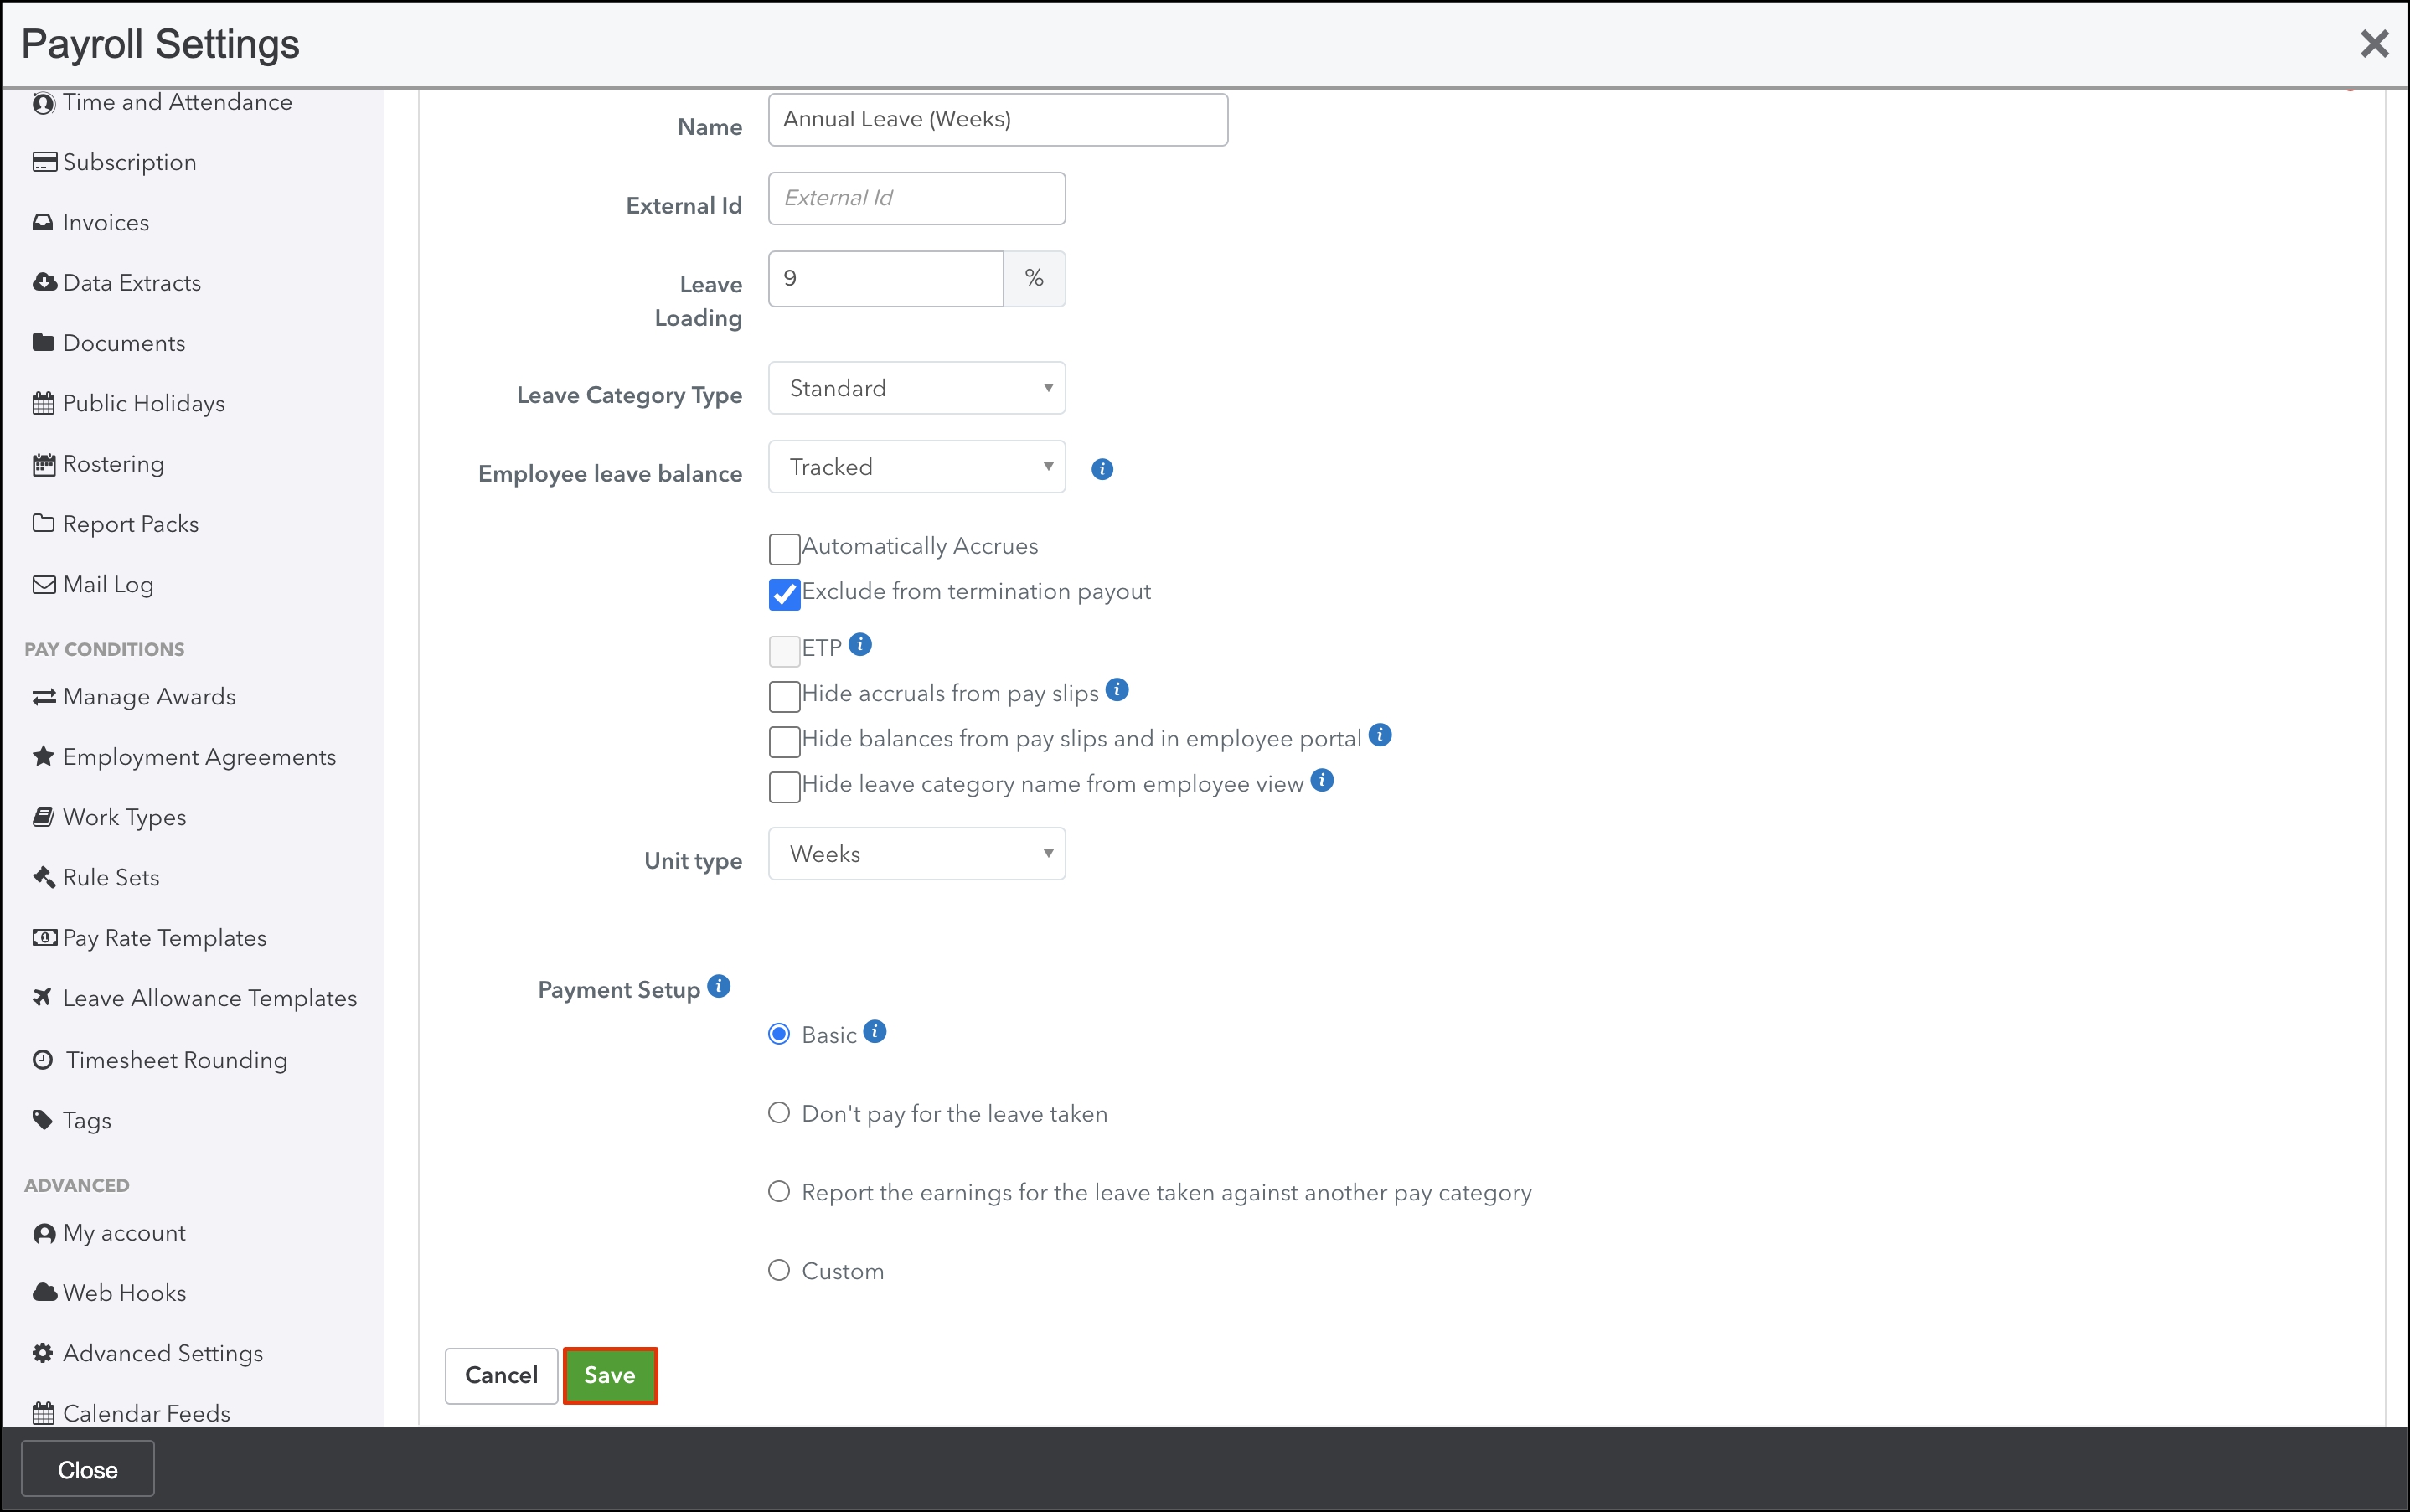Click the ETP info icon
Image resolution: width=2410 pixels, height=1512 pixels.
pyautogui.click(x=860, y=644)
